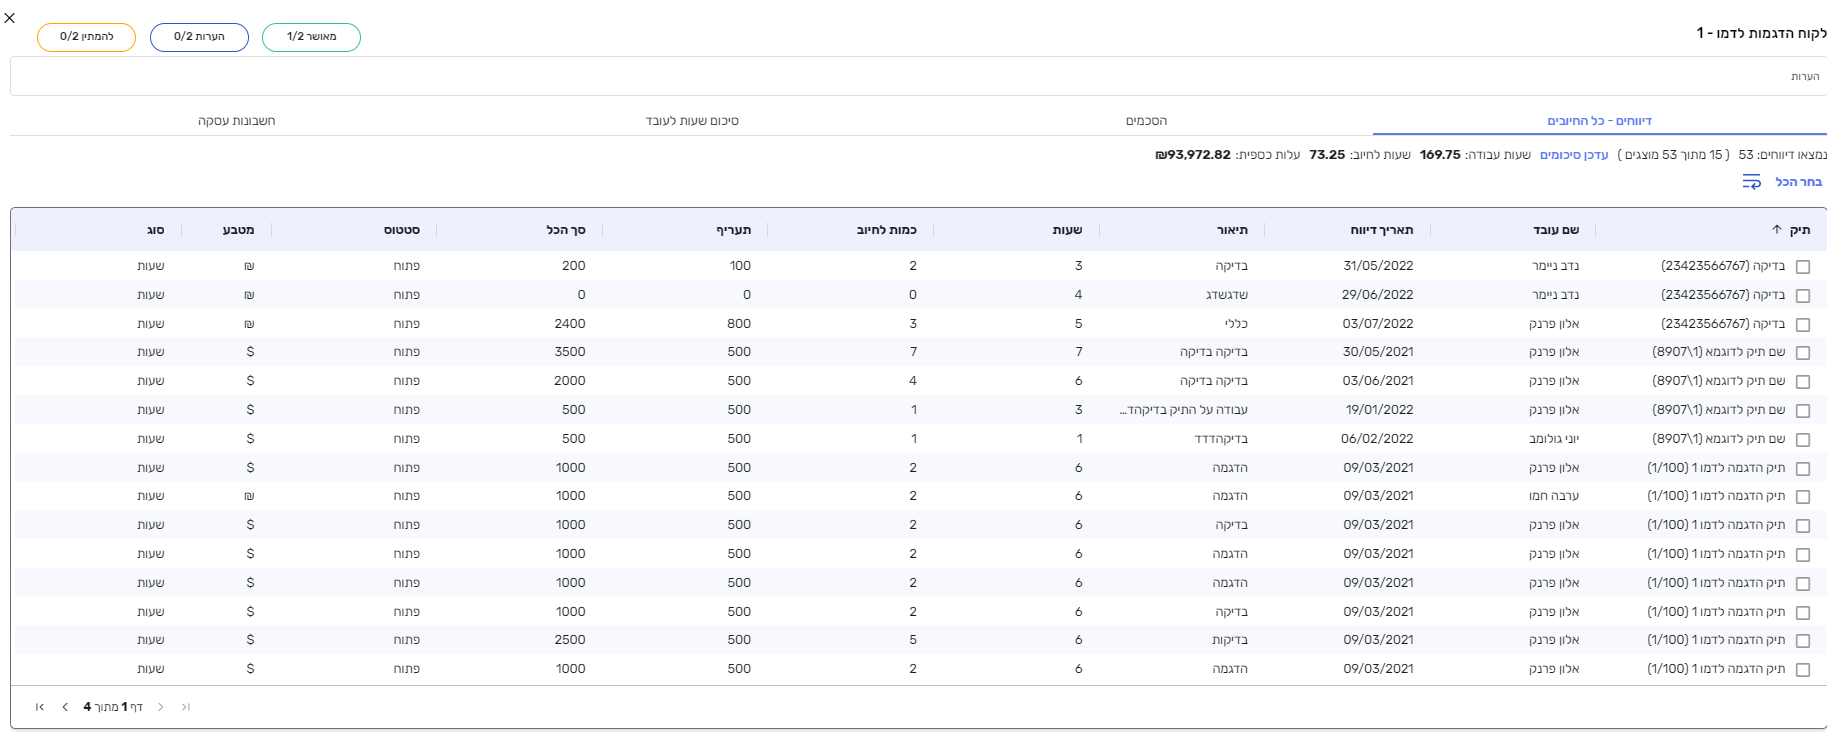Switch to the הסכמים tab
The width and height of the screenshot is (1827, 732).
[1146, 121]
